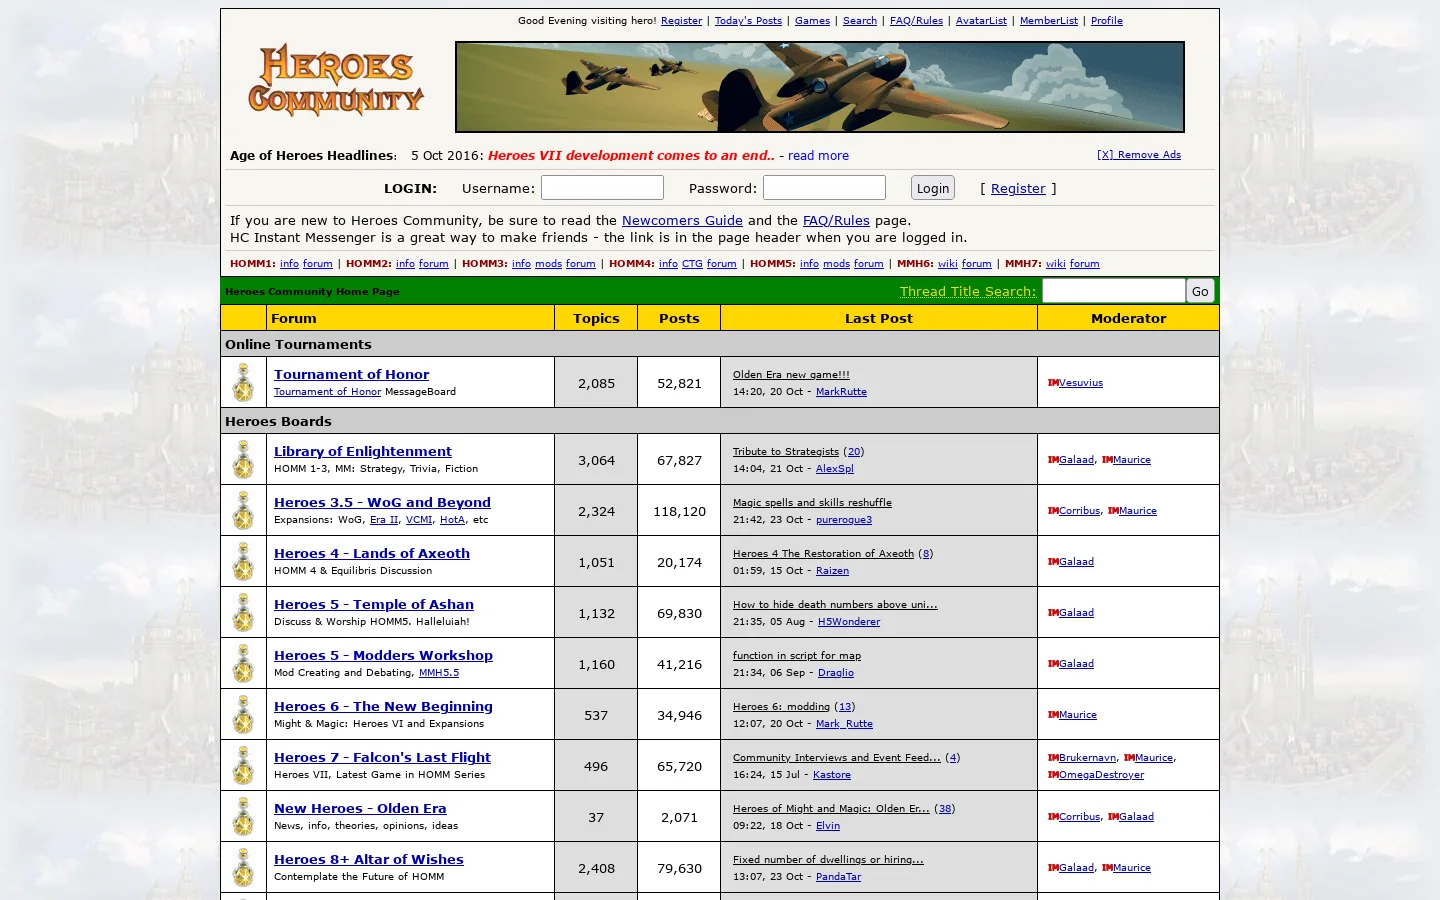This screenshot has height=900, width=1440.
Task: Click the Falcon's Last Flight forum icon
Action: [243, 765]
